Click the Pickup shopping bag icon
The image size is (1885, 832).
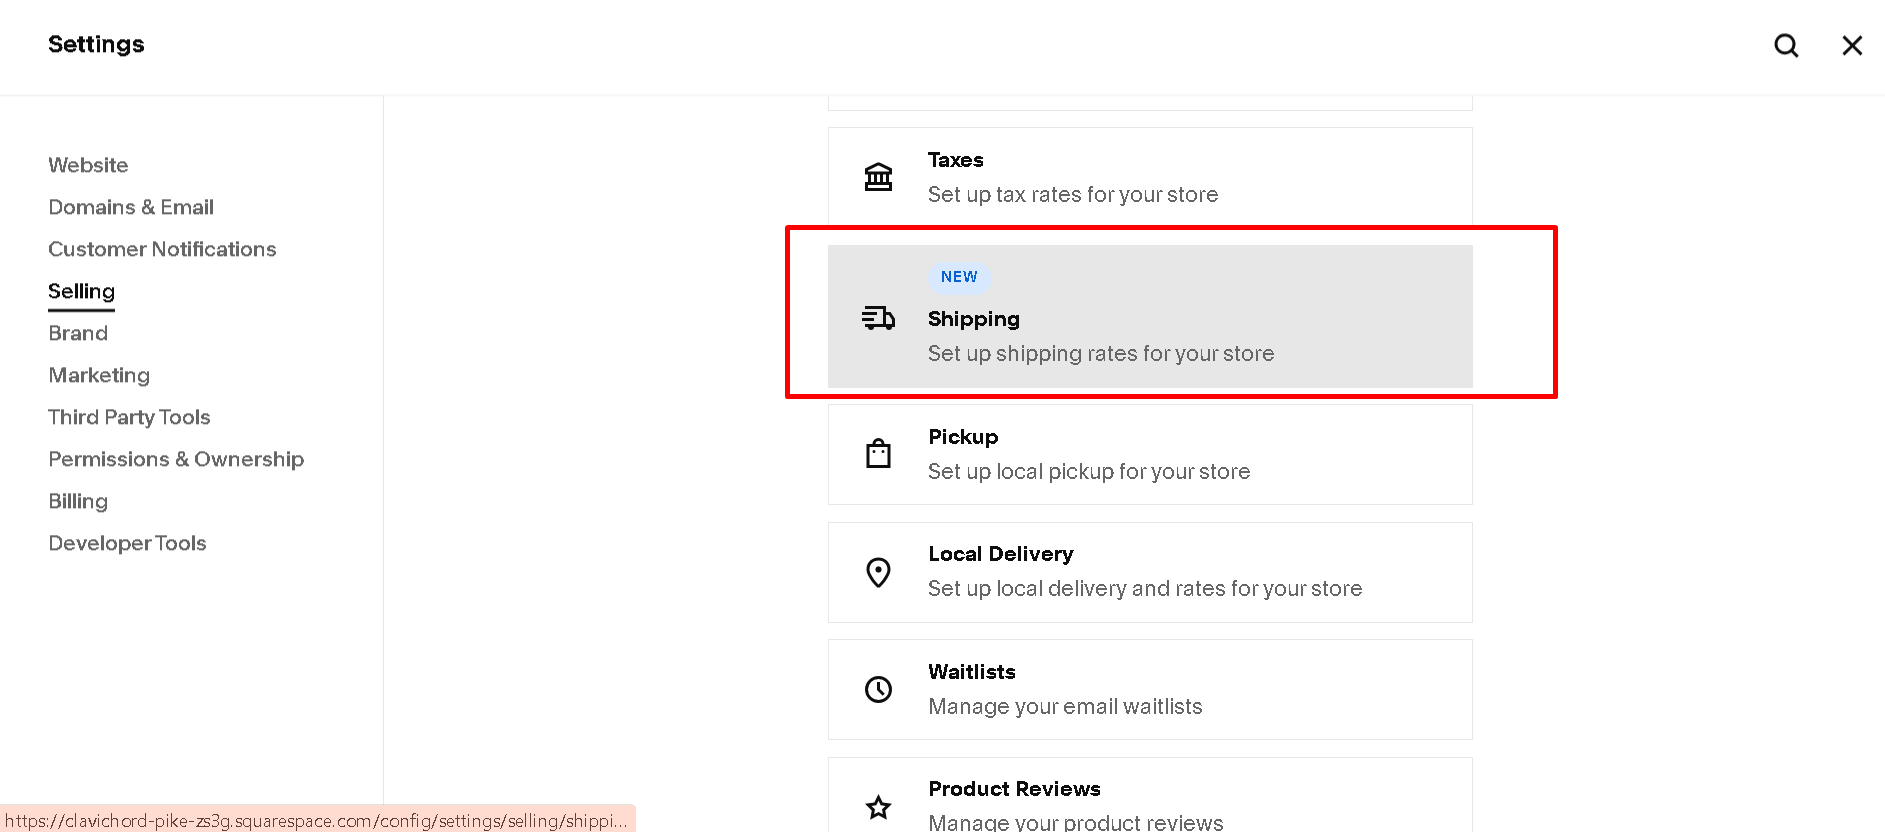coord(878,454)
